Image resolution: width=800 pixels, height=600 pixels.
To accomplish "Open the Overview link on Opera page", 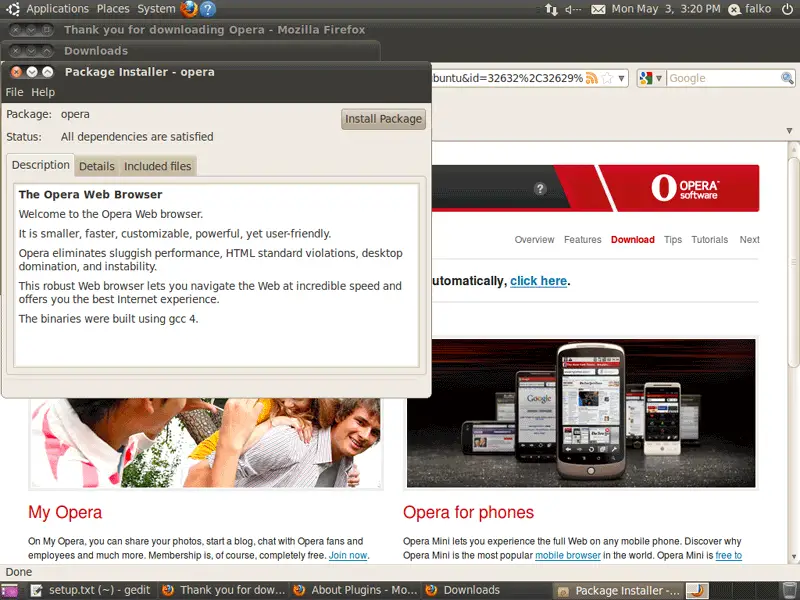I will point(534,240).
